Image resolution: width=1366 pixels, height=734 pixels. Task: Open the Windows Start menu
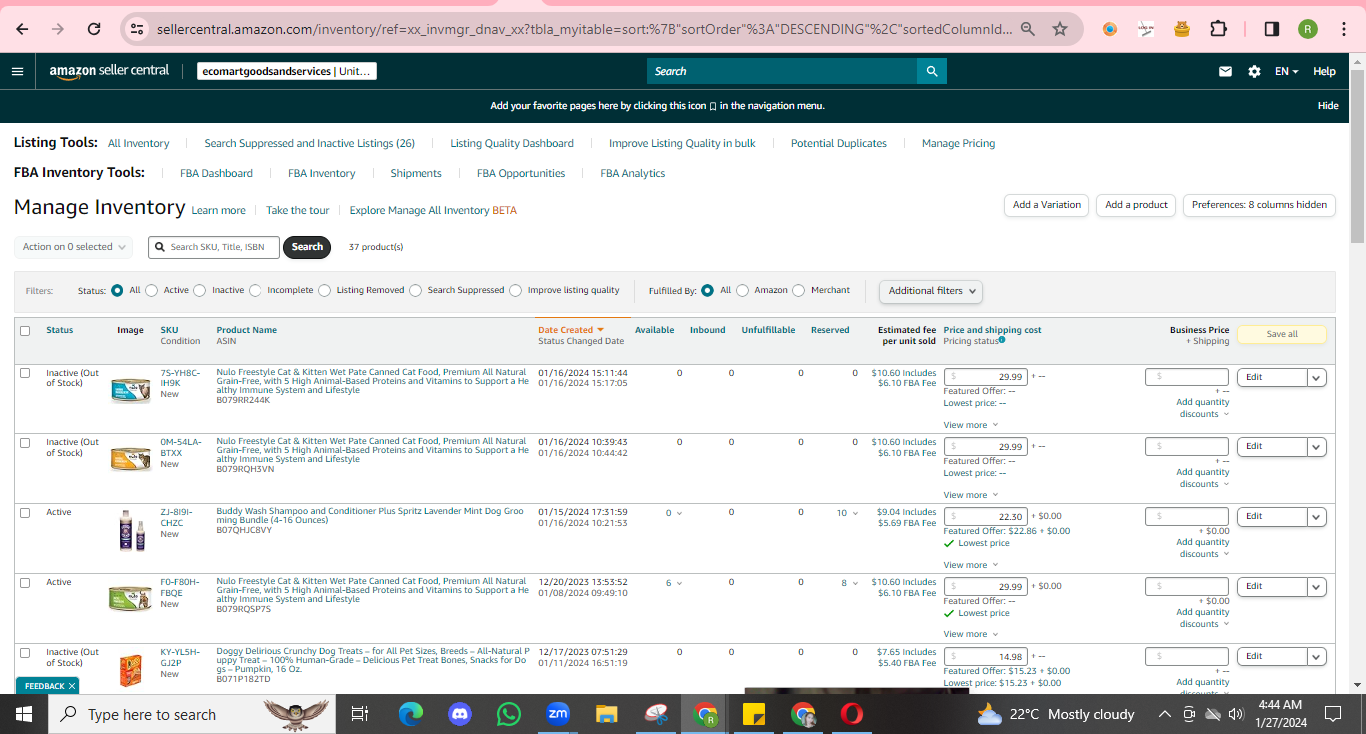(x=24, y=714)
